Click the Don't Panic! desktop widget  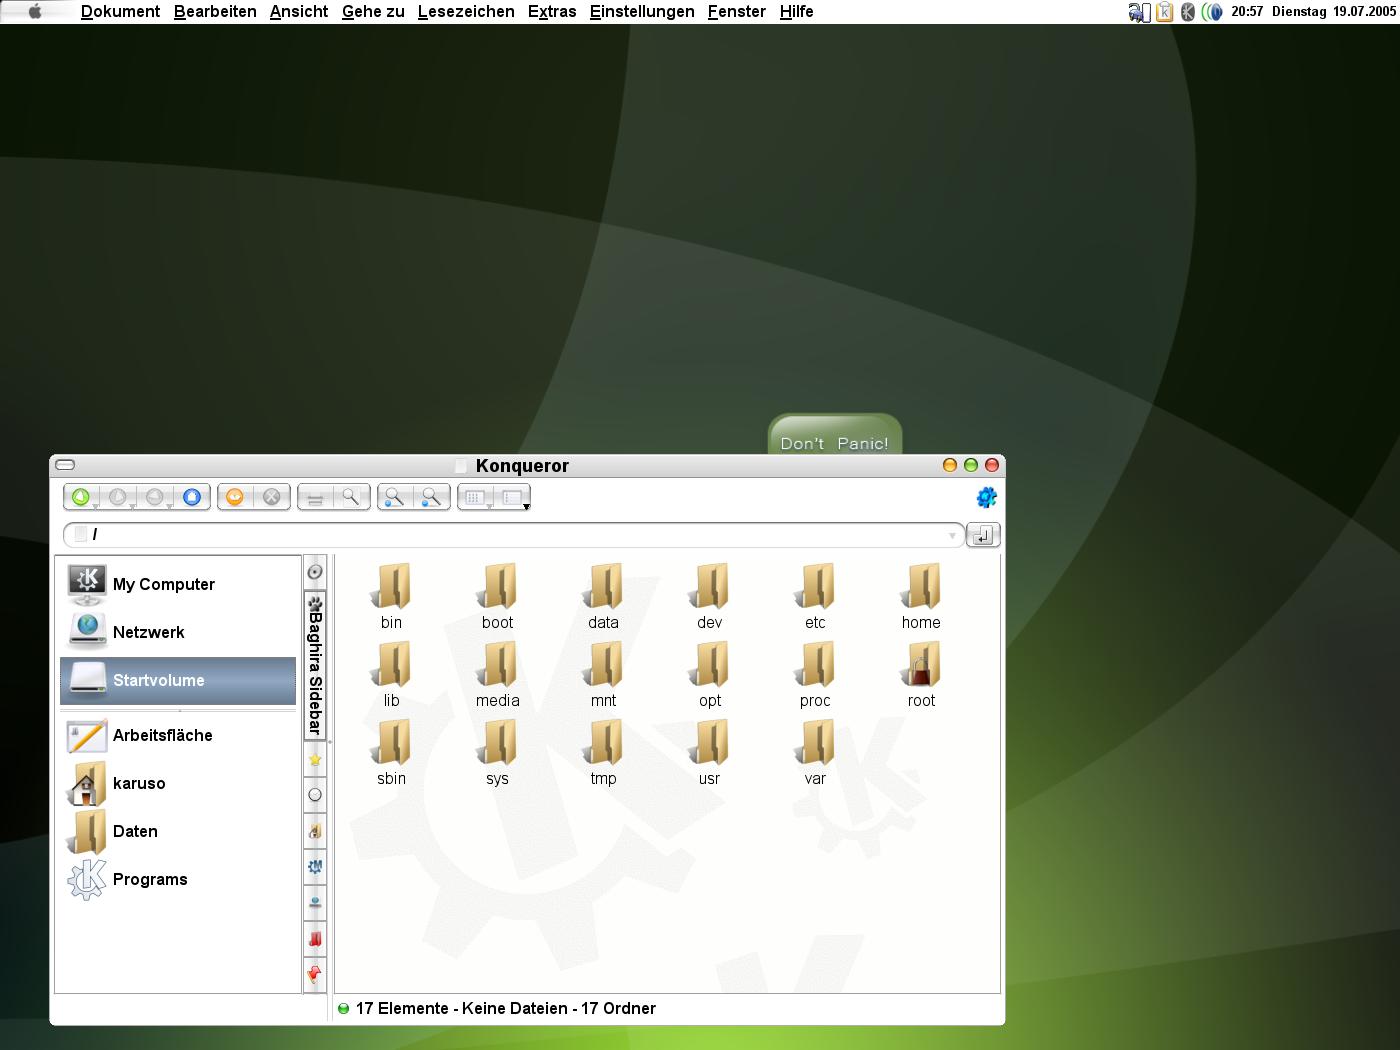(x=835, y=435)
